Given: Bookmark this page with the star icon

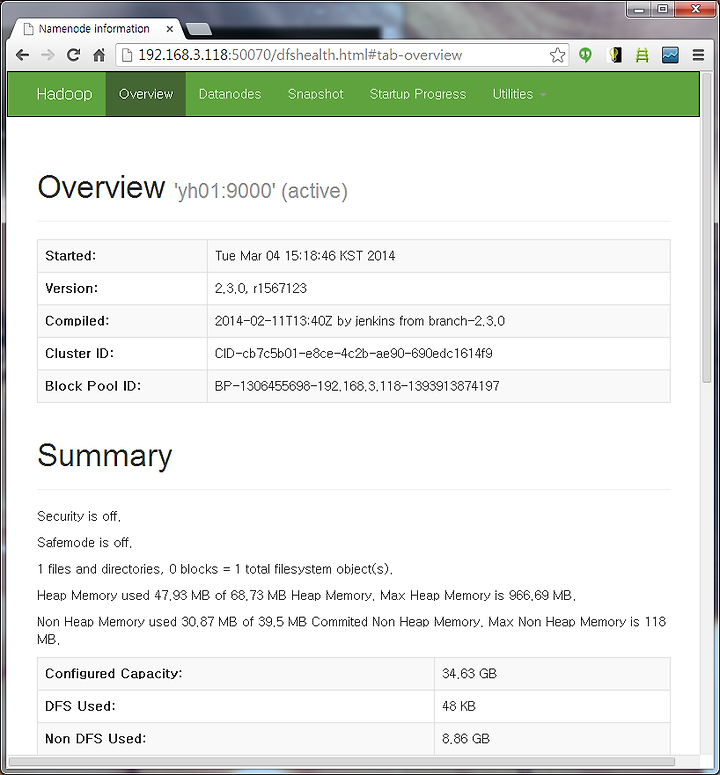Looking at the screenshot, I should (557, 55).
